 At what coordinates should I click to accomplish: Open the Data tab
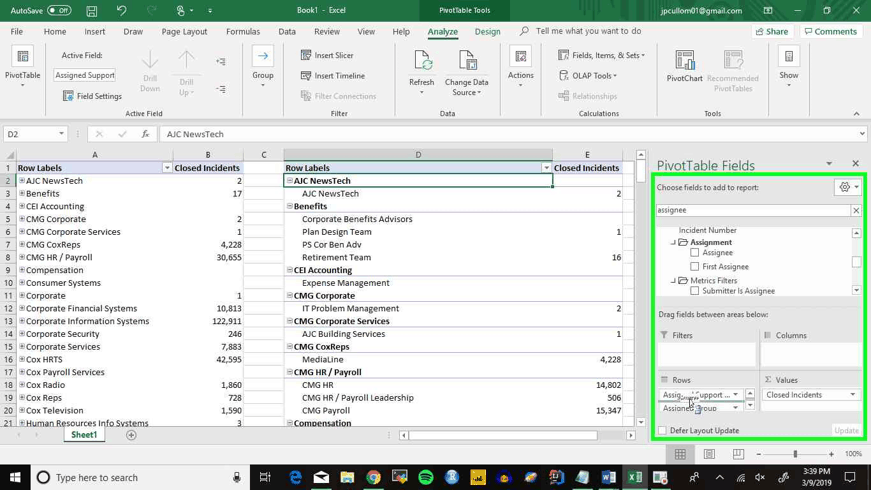click(287, 32)
